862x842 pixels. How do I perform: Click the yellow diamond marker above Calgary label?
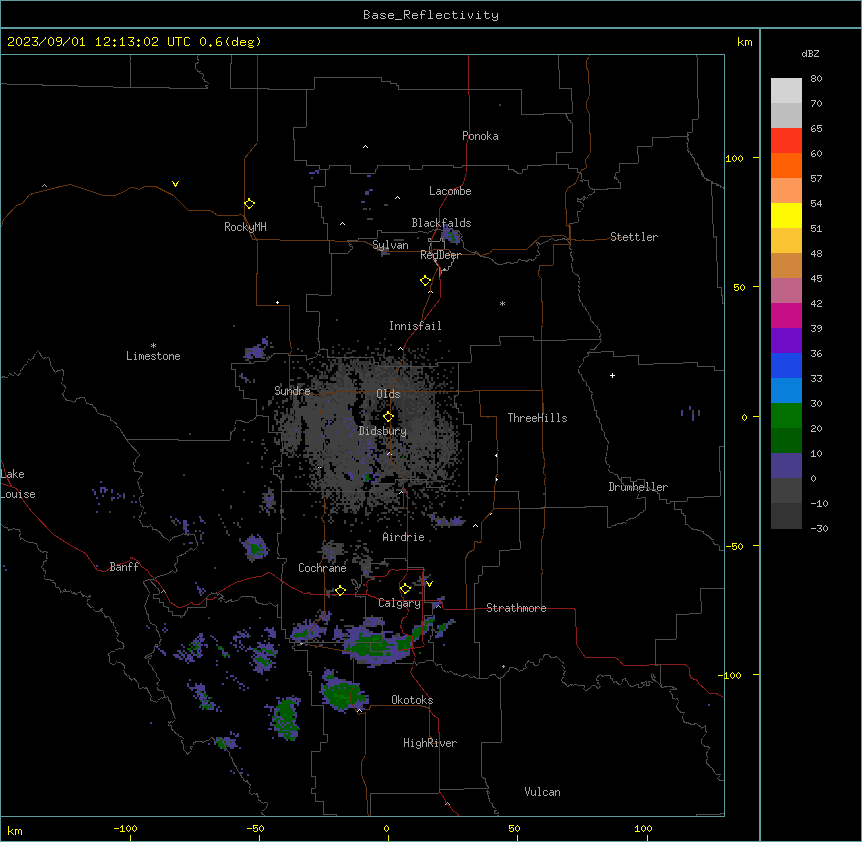coord(405,588)
